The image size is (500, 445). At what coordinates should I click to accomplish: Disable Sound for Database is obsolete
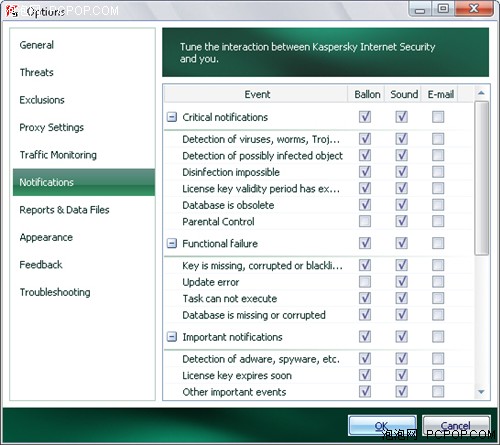pos(401,205)
